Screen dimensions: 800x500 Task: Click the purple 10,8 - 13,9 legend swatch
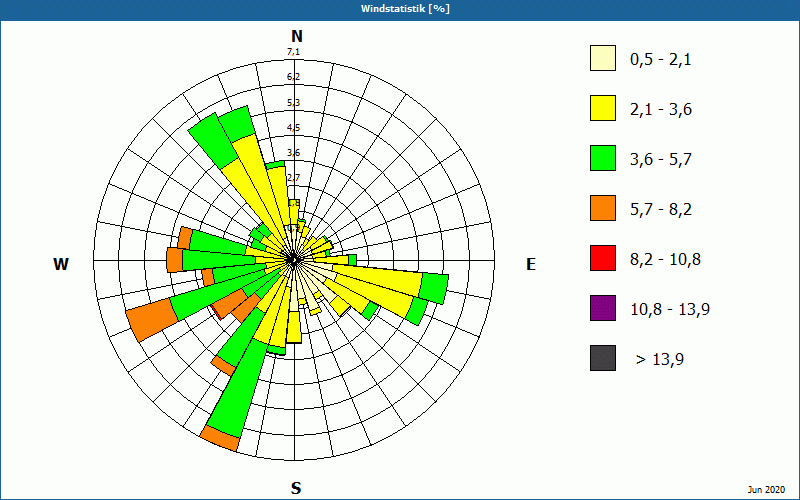603,308
